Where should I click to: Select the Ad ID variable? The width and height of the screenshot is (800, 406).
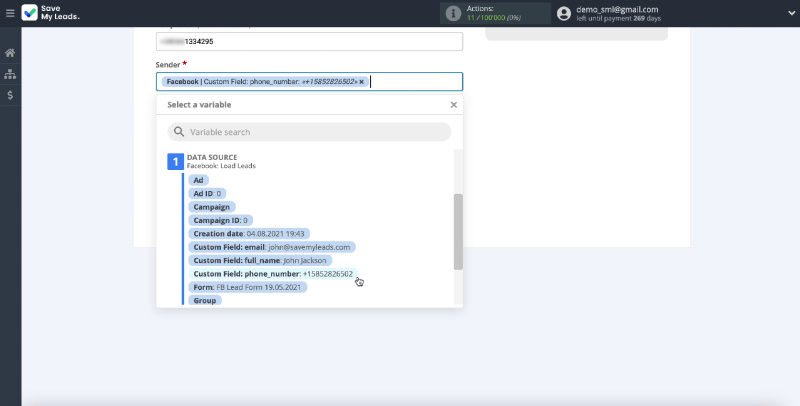click(207, 193)
